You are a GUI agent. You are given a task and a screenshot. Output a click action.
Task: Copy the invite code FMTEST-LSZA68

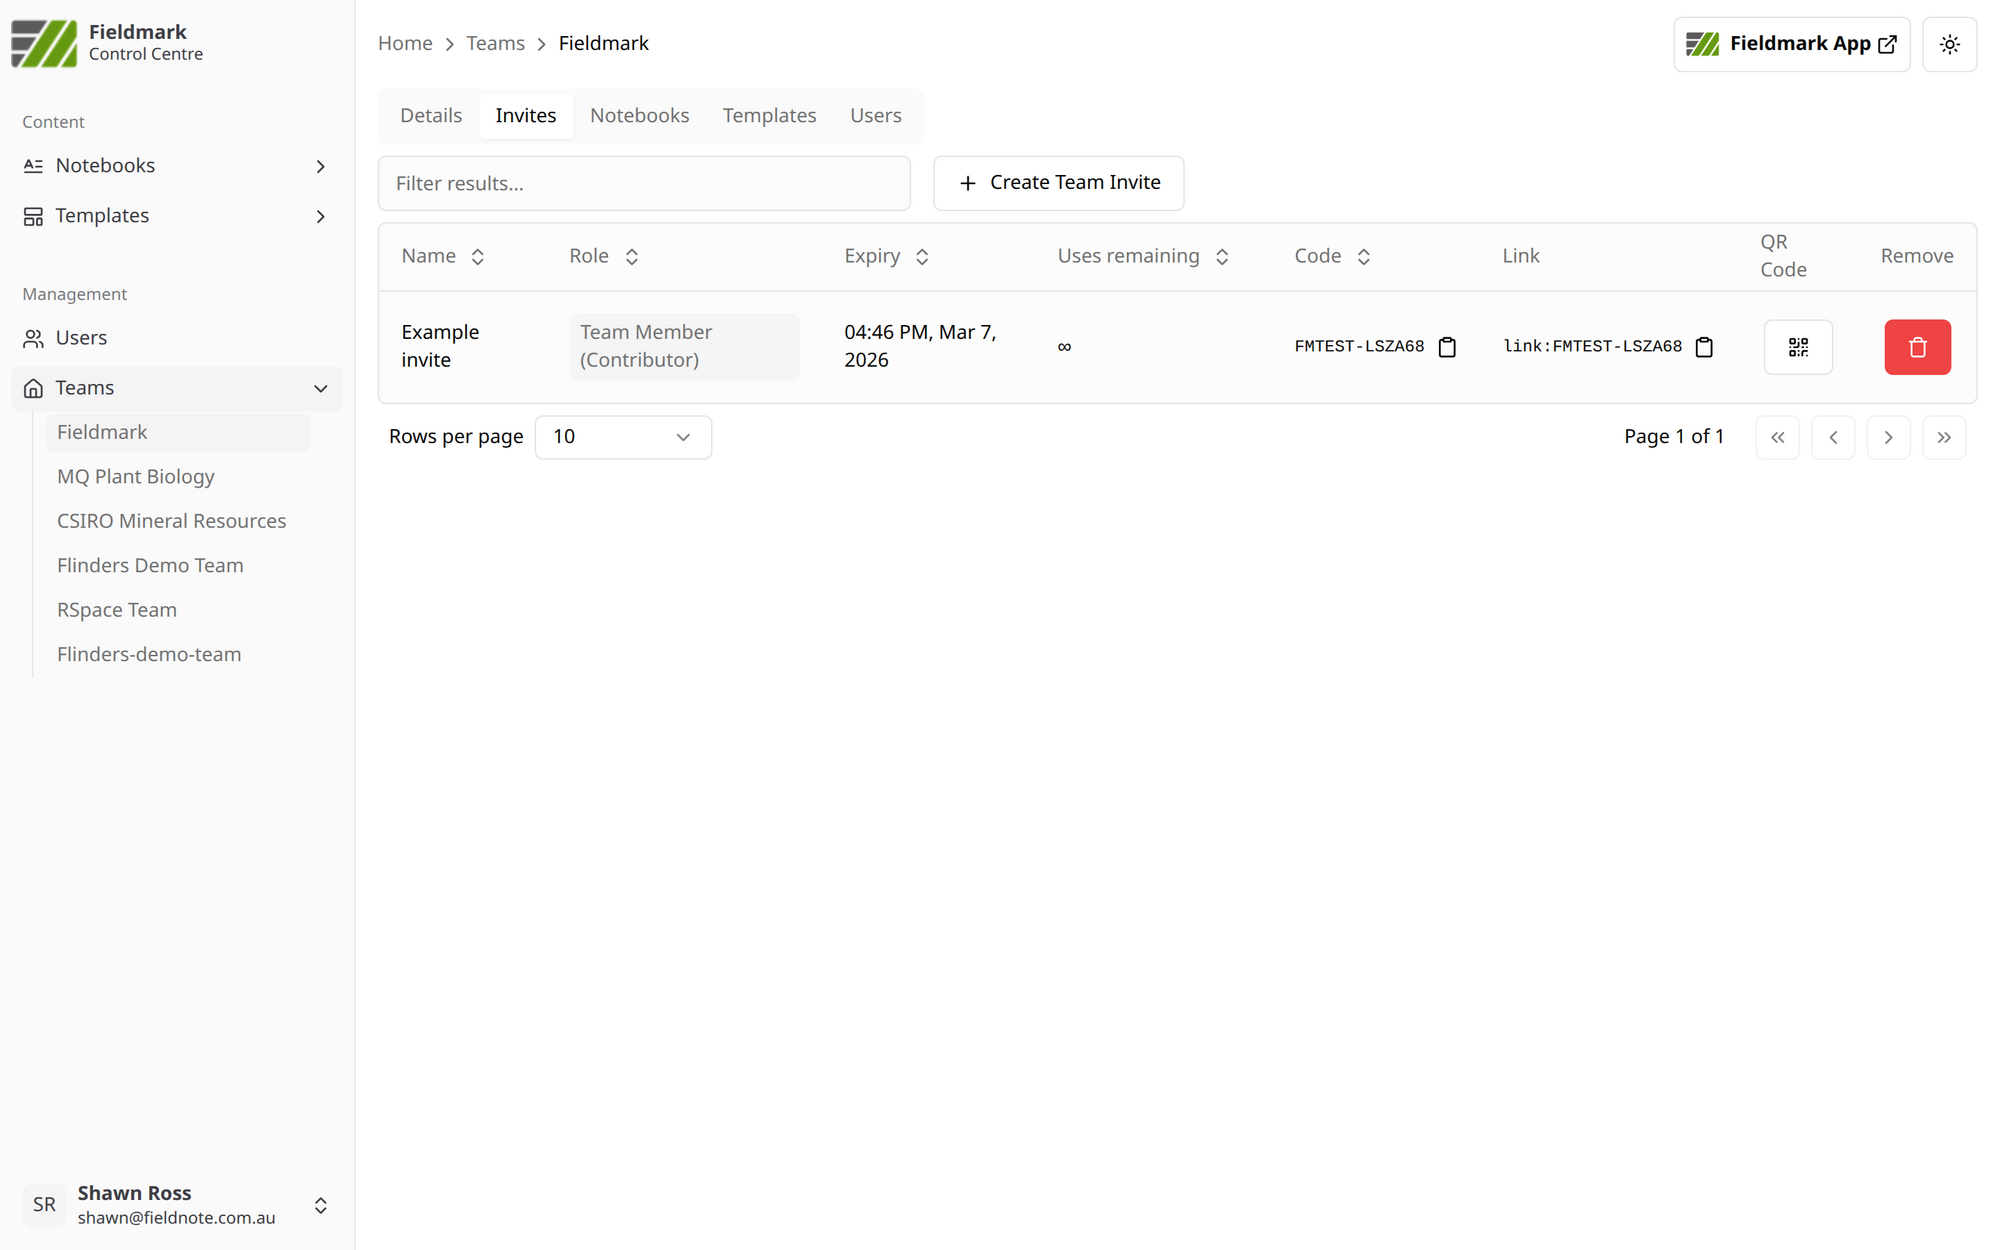click(x=1446, y=347)
